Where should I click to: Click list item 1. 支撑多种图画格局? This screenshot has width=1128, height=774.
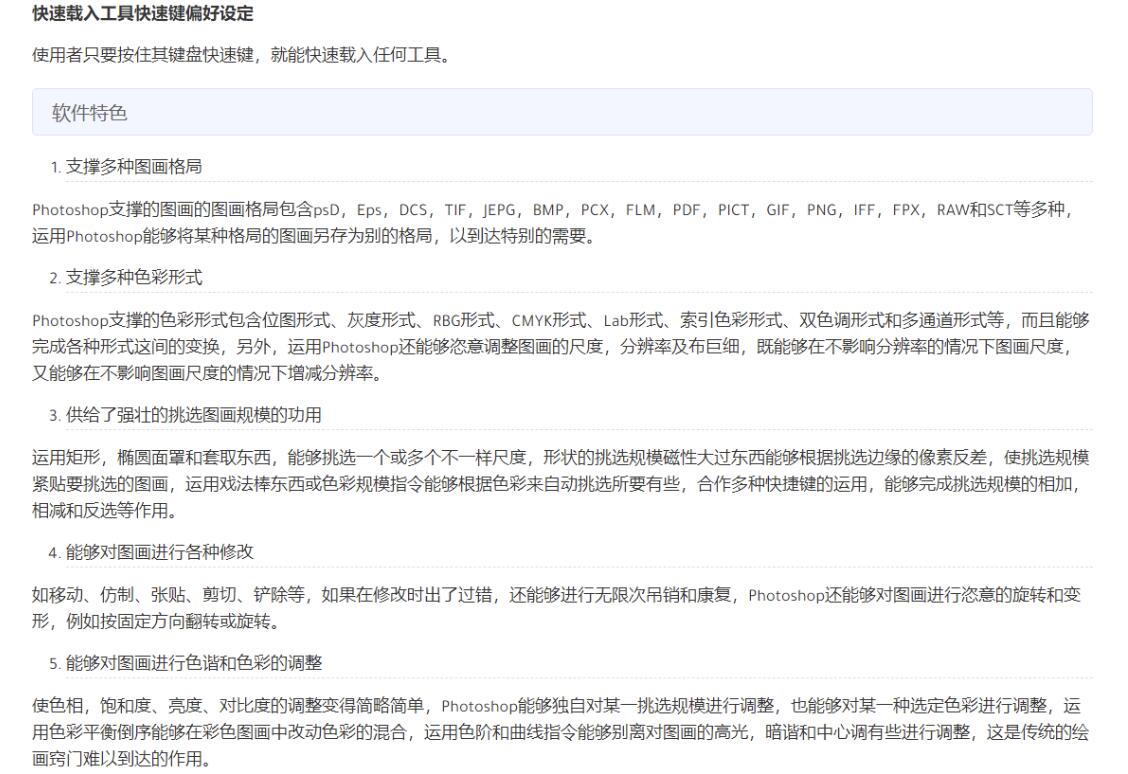(x=126, y=167)
